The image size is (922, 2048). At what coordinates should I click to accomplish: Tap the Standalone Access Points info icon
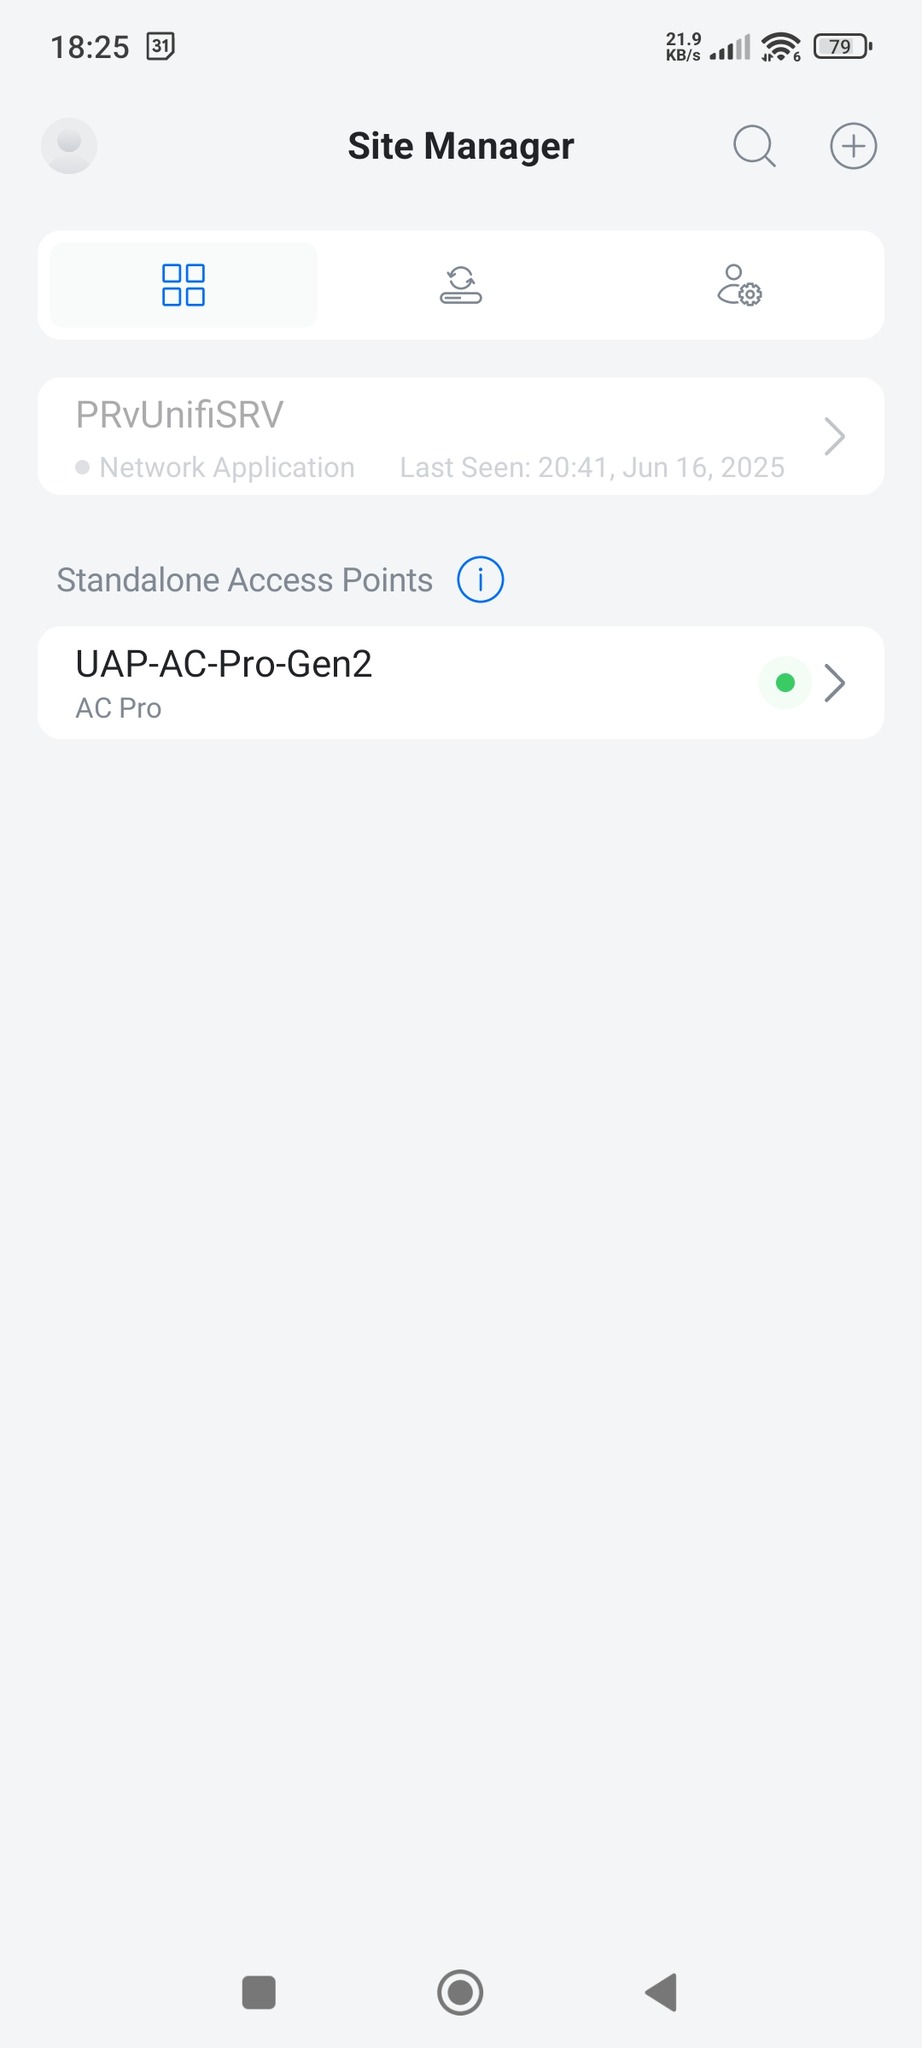[480, 580]
